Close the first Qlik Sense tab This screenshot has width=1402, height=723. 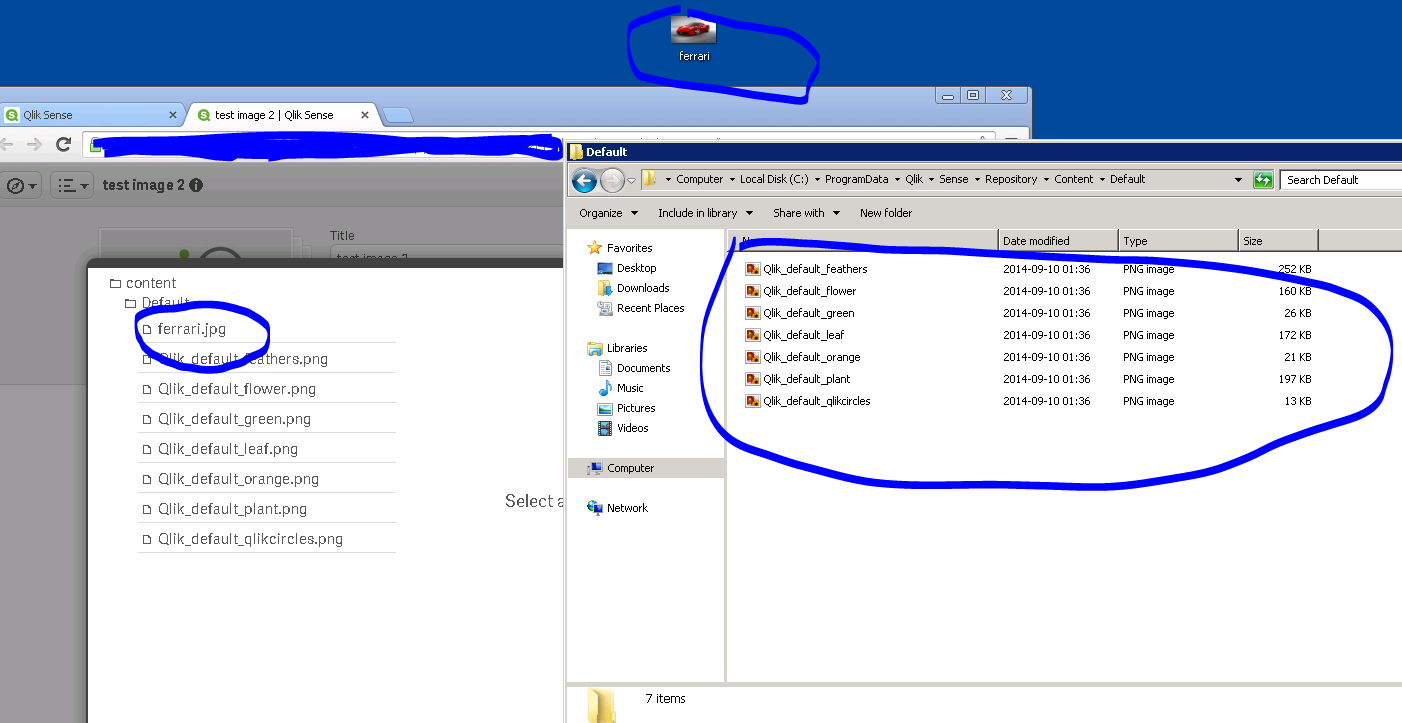(x=172, y=115)
